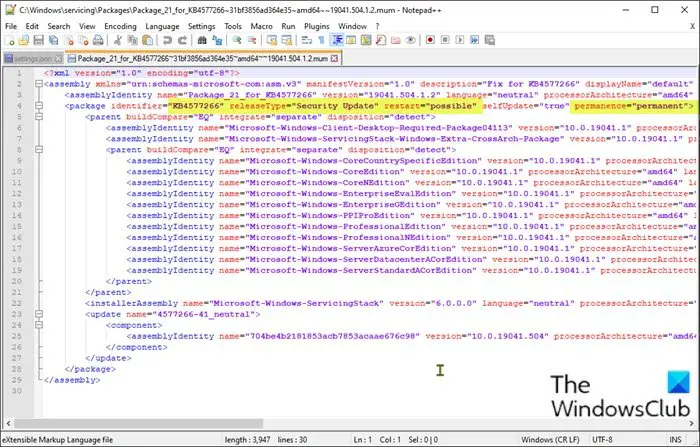
Task: Open the Language menu
Action: (x=162, y=26)
